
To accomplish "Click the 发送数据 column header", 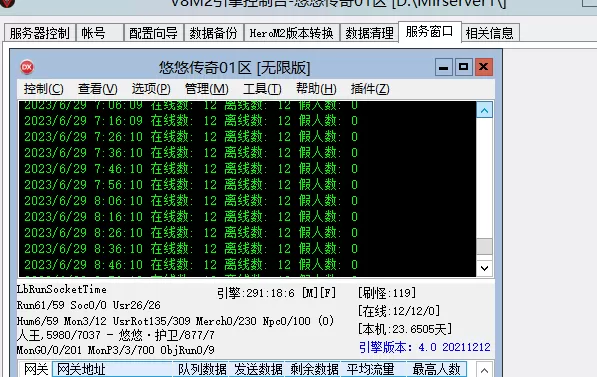I will click(x=257, y=369).
